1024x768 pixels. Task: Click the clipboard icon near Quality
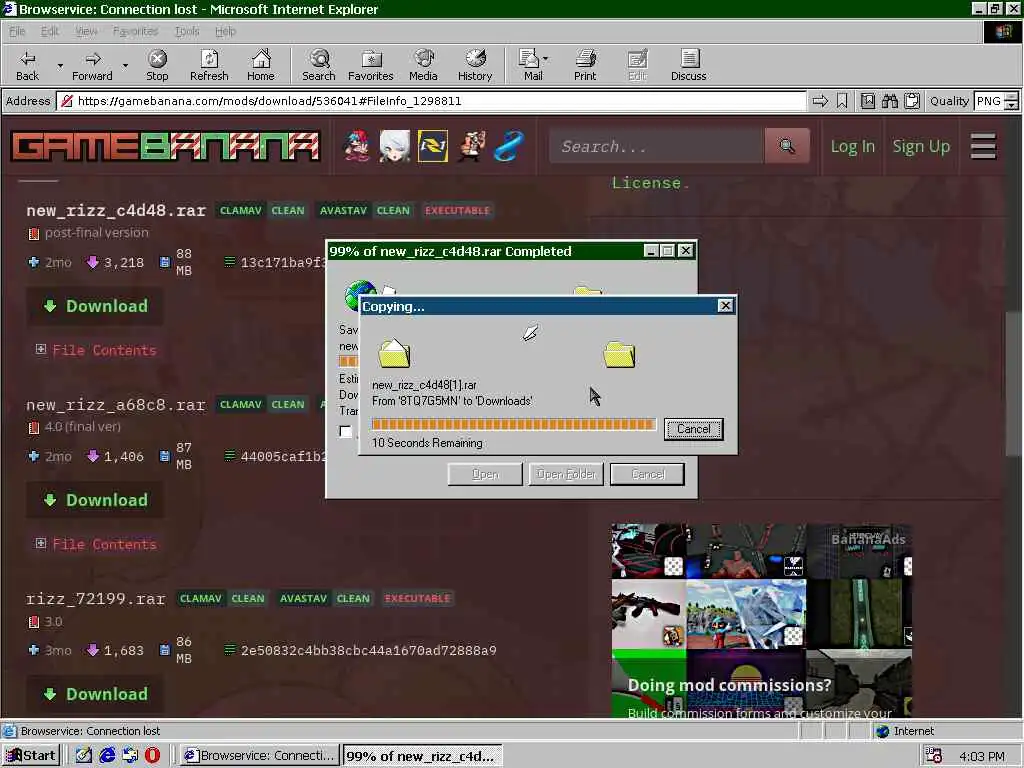[912, 101]
